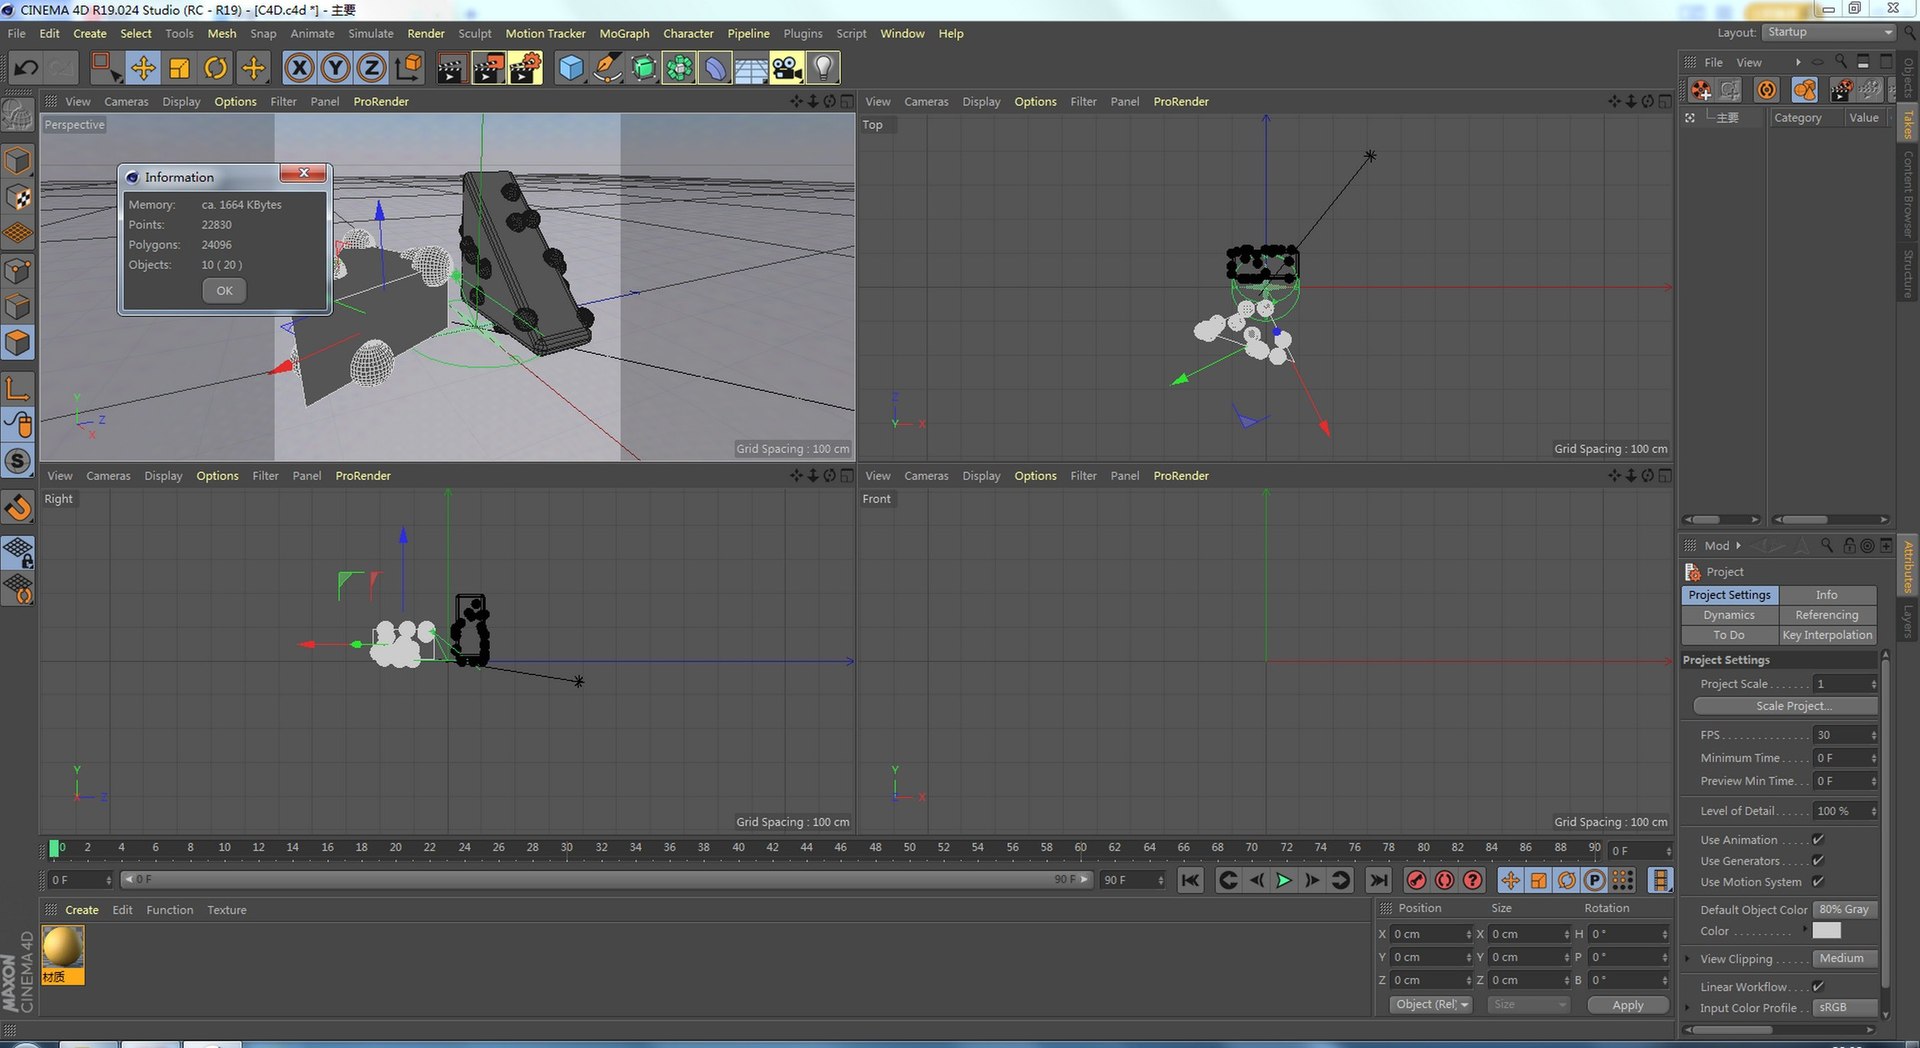Switch to the Key Interpolation tab

1826,635
